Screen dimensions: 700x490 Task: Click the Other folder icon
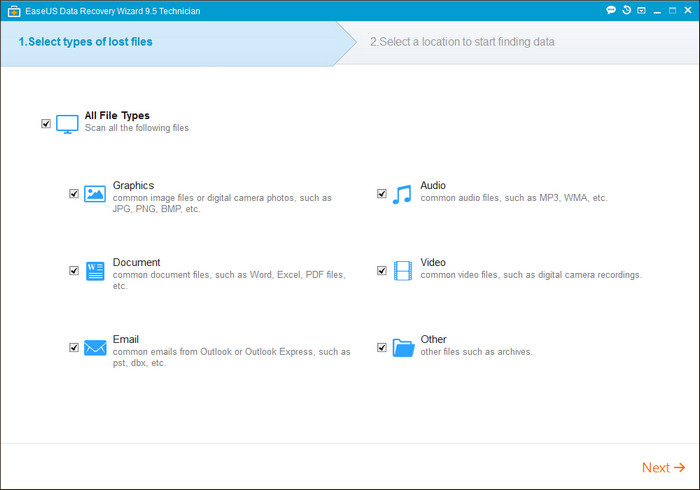point(402,348)
